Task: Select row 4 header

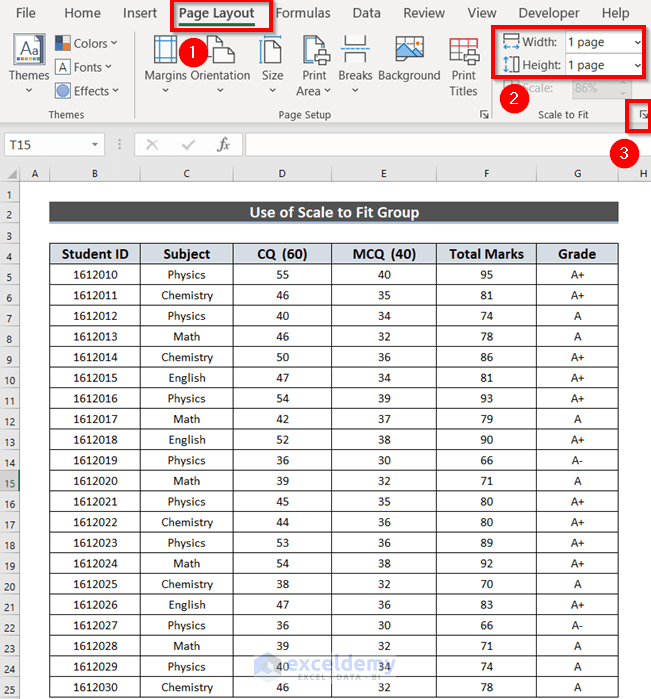Action: (9, 256)
